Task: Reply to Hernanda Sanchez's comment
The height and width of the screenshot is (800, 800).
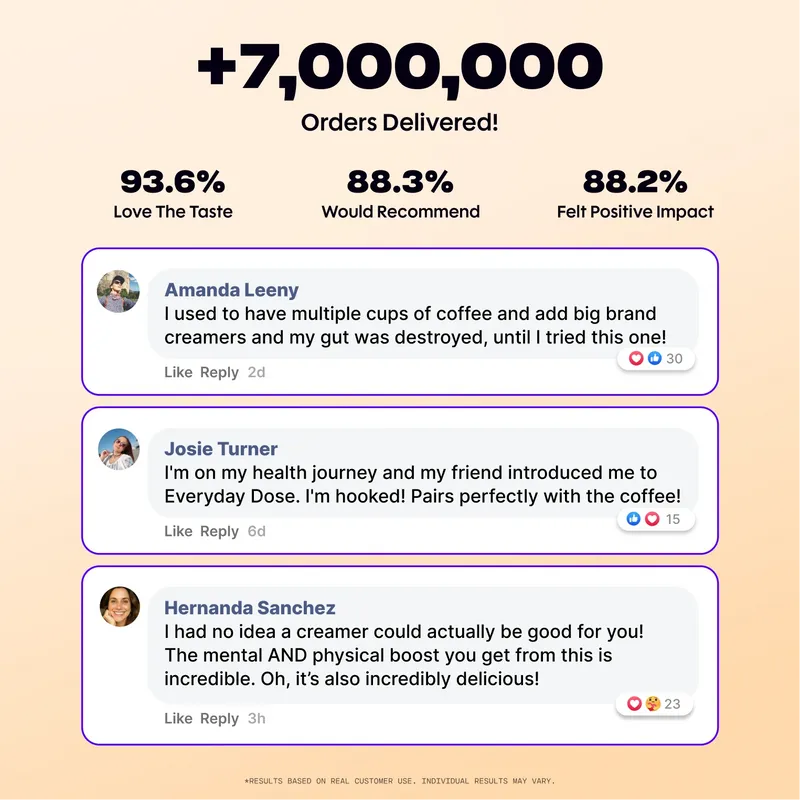Action: (219, 718)
